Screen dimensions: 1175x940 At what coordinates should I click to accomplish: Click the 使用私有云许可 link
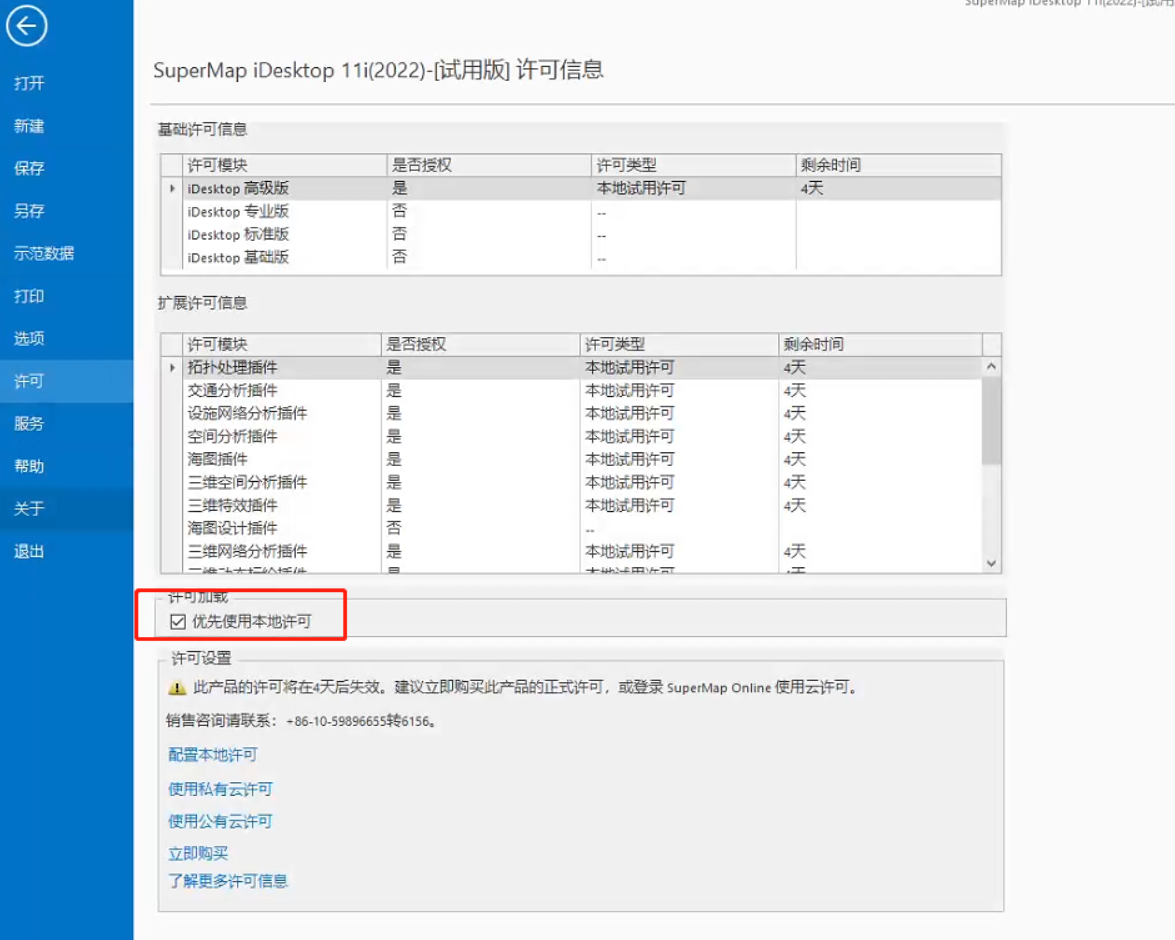(x=220, y=789)
